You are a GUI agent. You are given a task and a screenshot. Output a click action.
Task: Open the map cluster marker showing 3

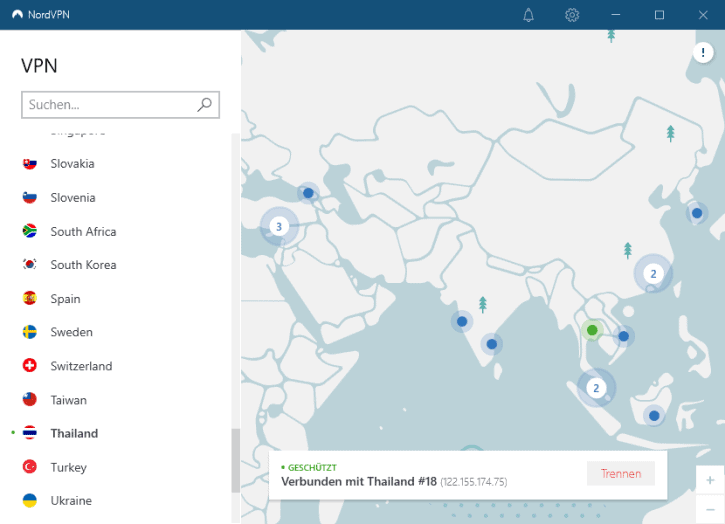pos(279,227)
